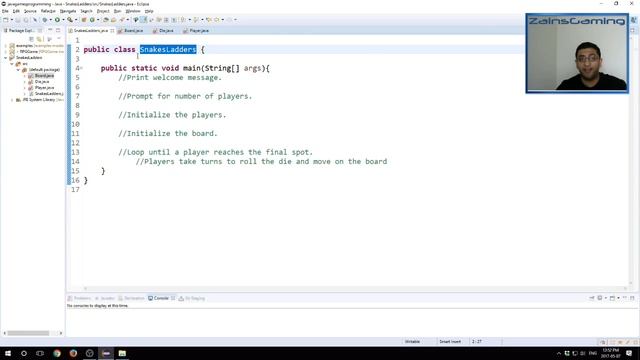The width and height of the screenshot is (640, 360).
Task: Open the External Tools dropdown arrow
Action: click(76, 20)
